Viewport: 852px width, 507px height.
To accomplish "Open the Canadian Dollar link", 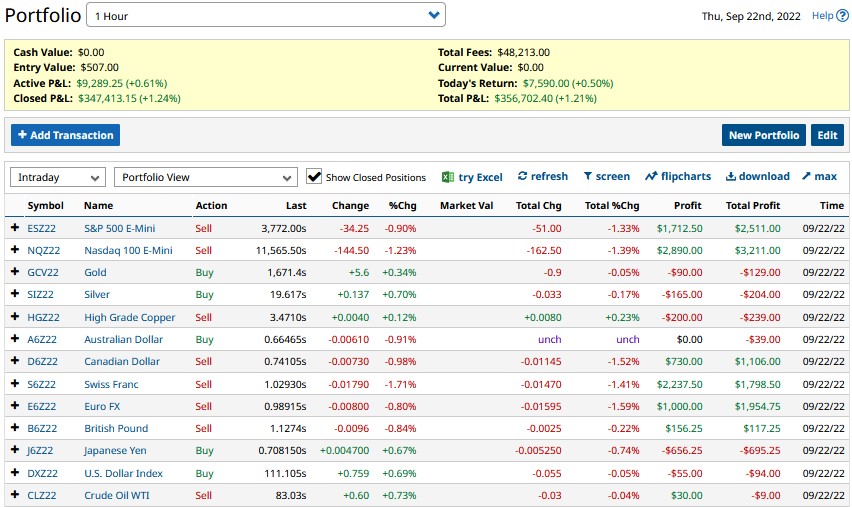I will pyautogui.click(x=122, y=361).
